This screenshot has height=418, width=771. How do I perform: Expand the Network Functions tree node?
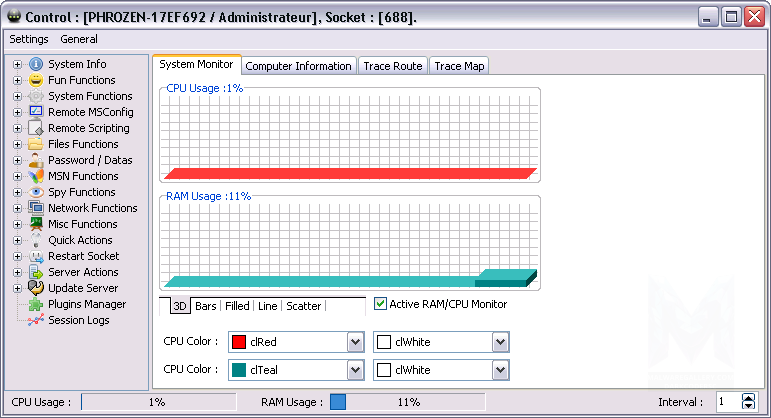[17, 208]
